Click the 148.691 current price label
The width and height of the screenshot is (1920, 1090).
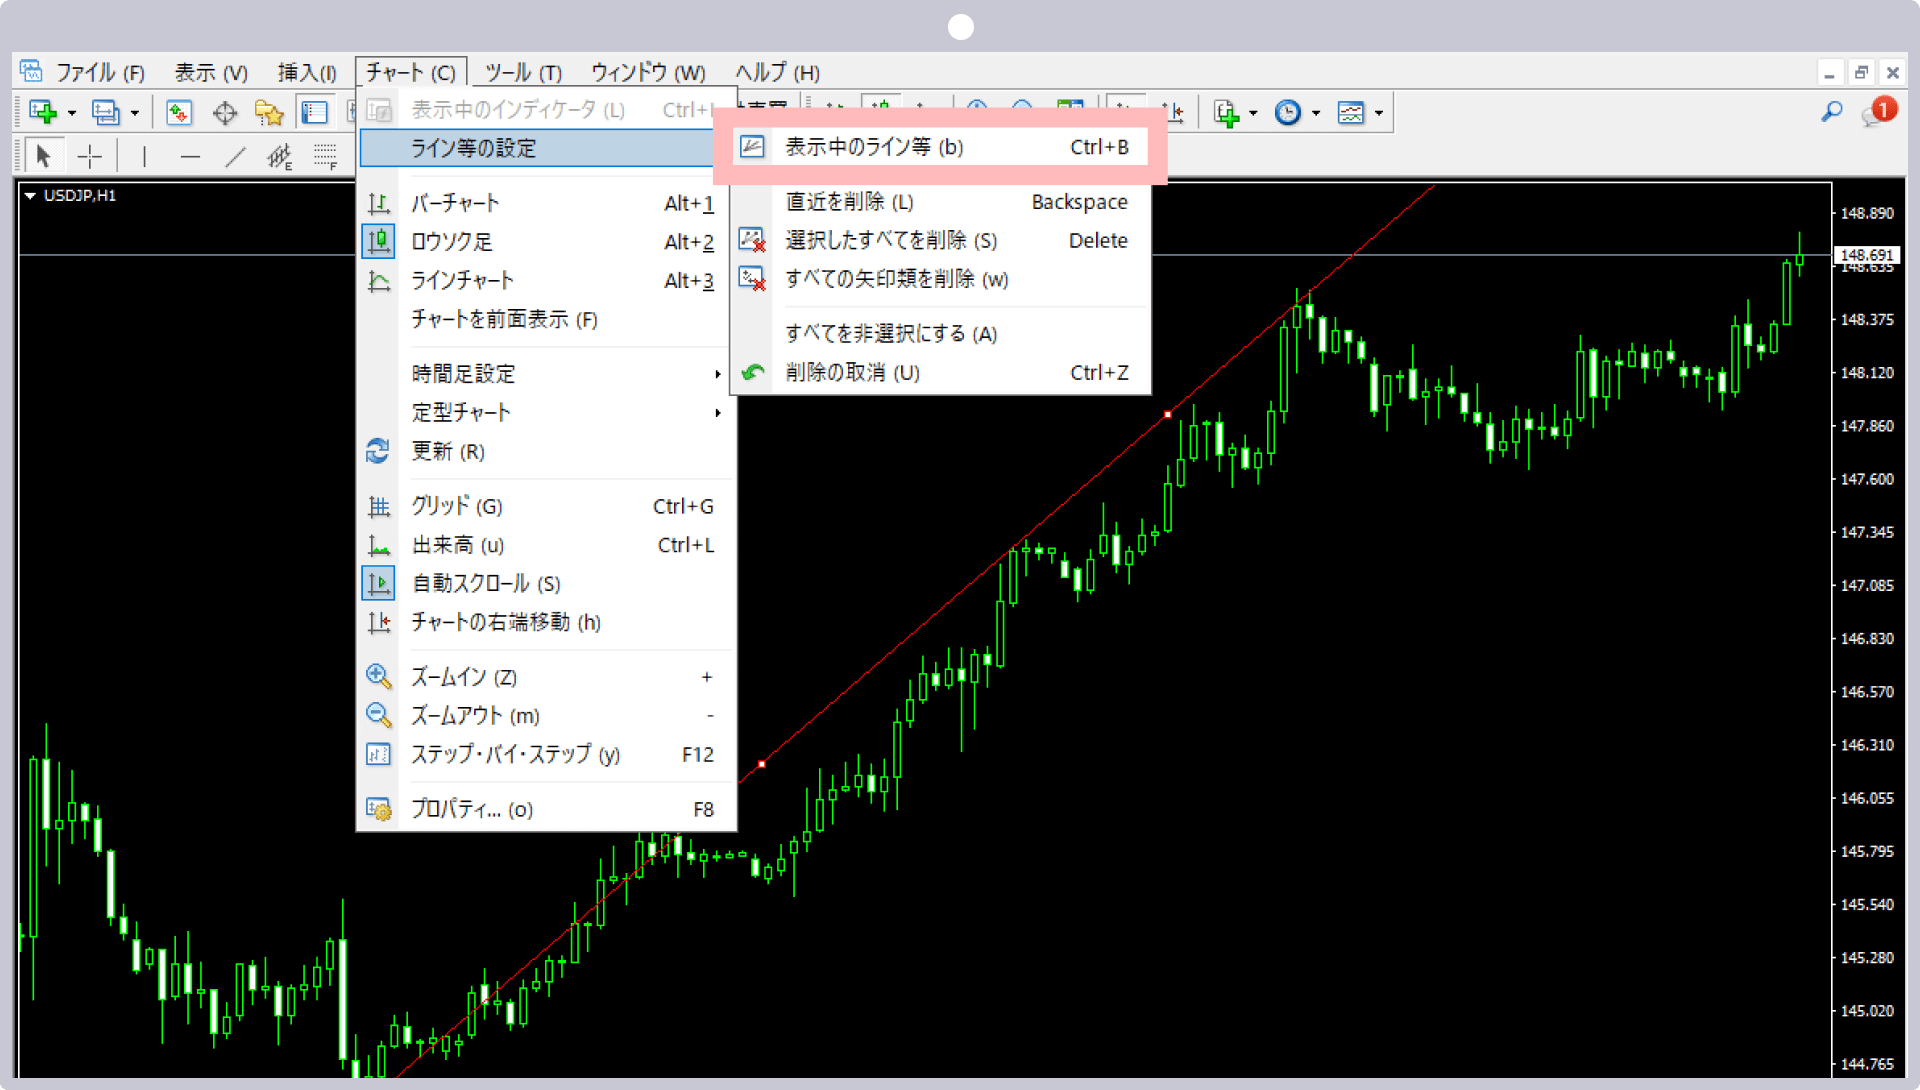pos(1867,255)
